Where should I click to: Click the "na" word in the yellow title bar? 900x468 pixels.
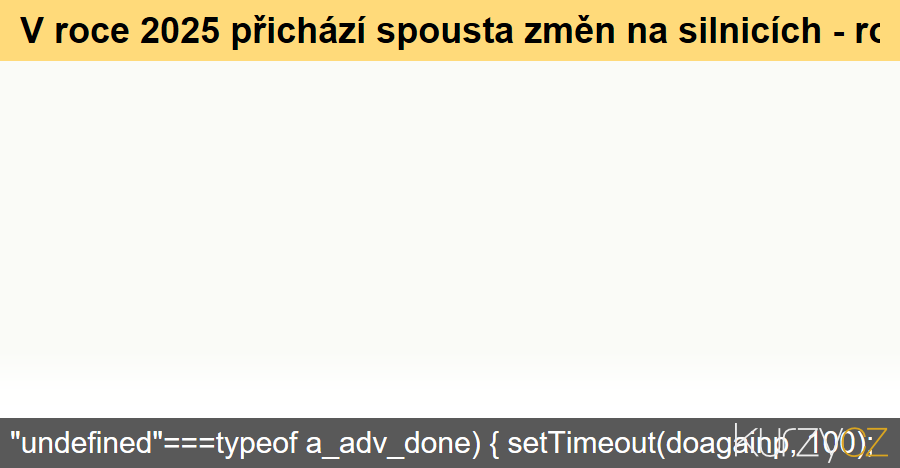647,32
